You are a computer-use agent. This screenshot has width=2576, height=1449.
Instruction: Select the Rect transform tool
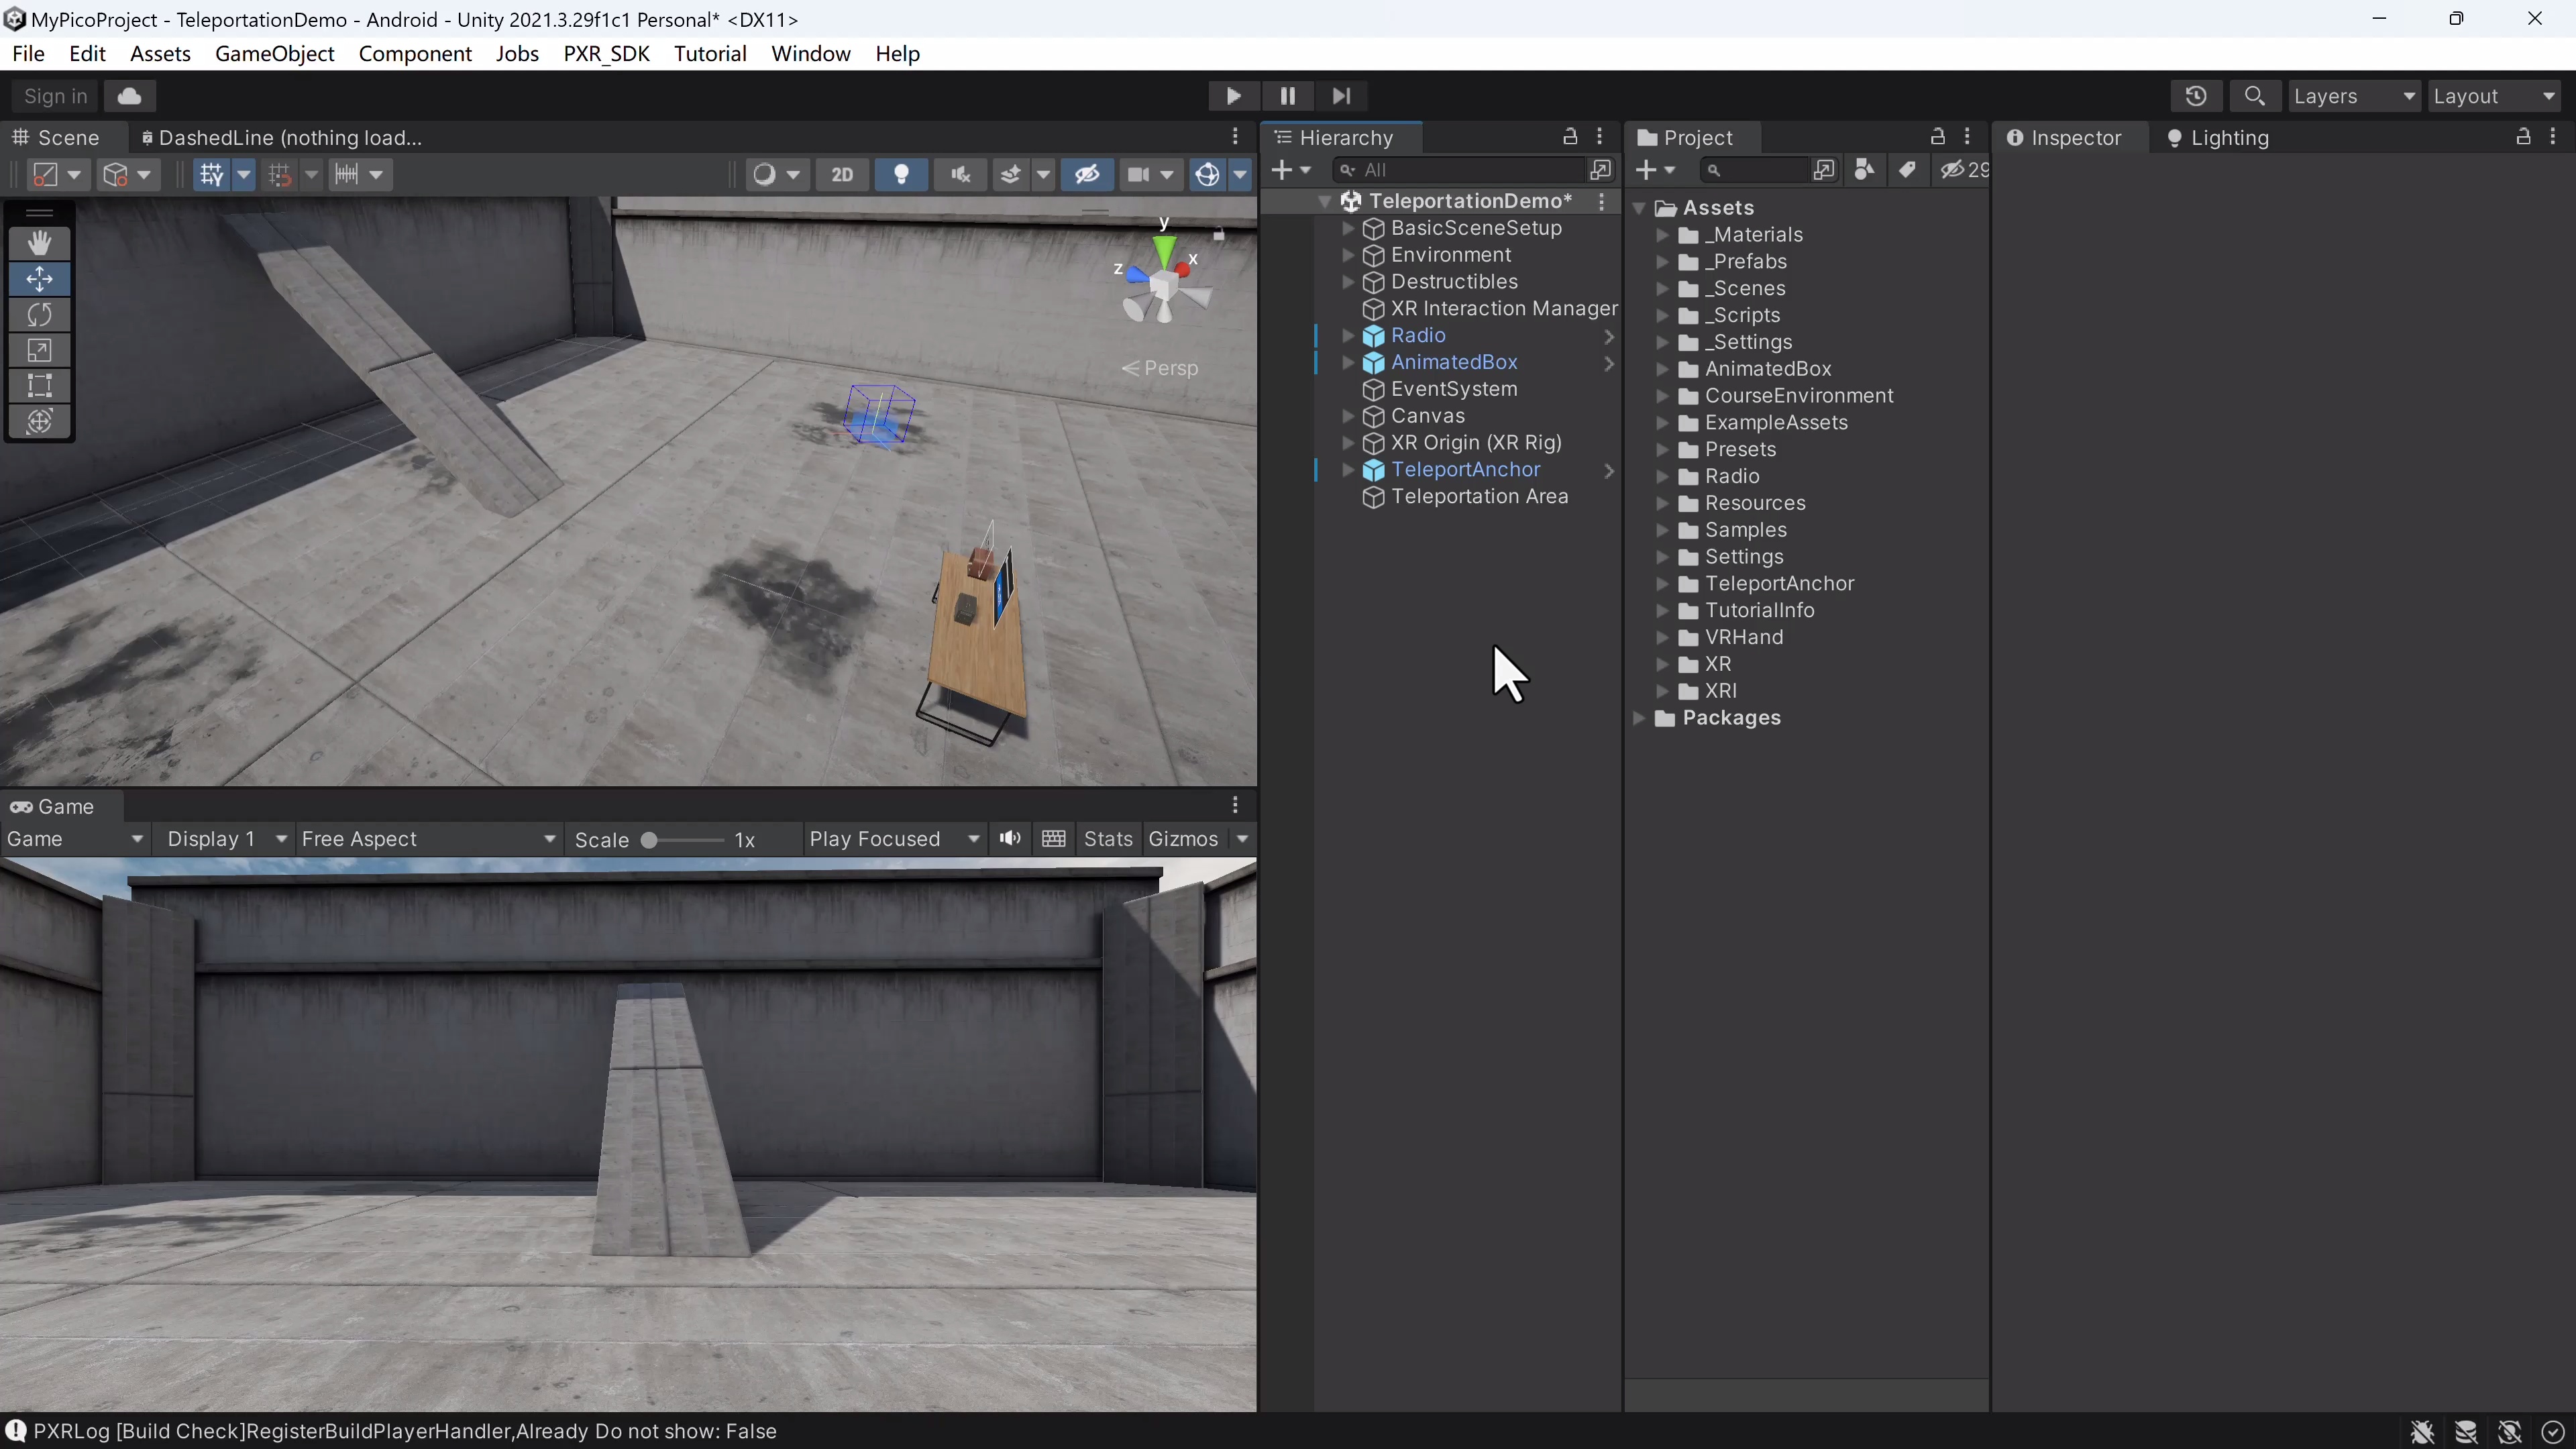pyautogui.click(x=40, y=385)
